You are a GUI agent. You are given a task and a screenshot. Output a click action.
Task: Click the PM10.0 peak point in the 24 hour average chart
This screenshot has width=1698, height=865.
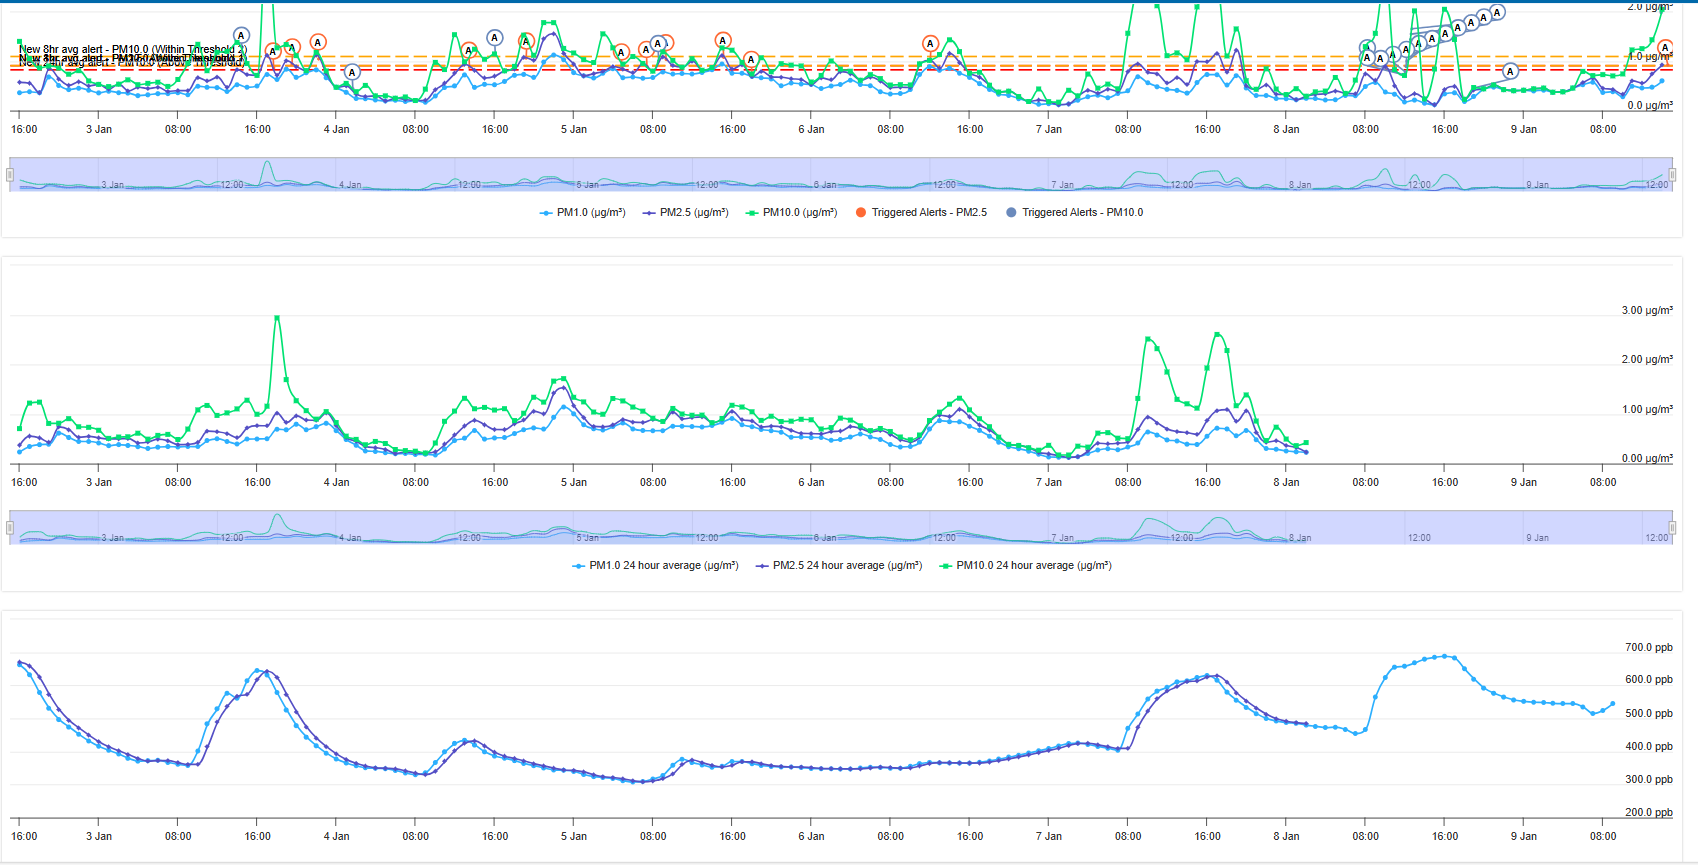[x=277, y=317]
